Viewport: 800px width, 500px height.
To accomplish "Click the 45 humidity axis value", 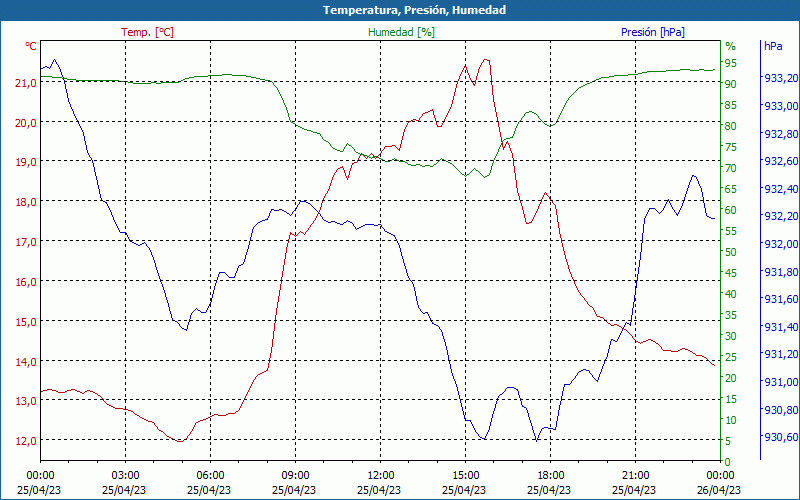I will pyautogui.click(x=731, y=273).
